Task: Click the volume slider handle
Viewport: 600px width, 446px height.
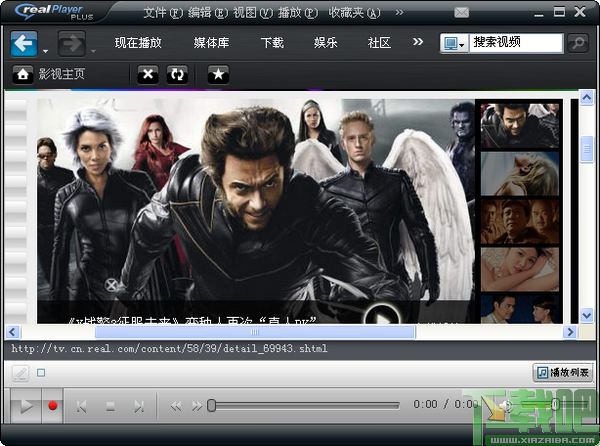Action: [x=555, y=405]
